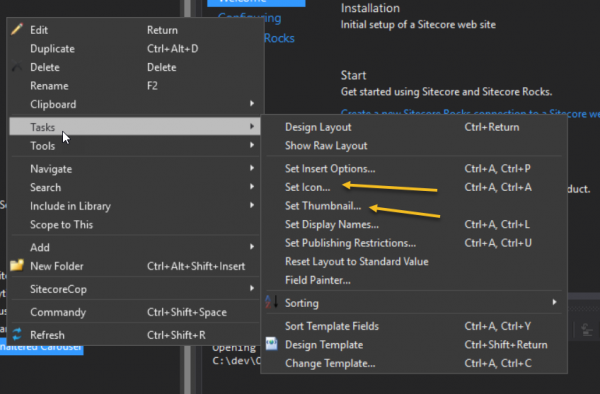Choose Set Icon... from Tasks
This screenshot has width=600, height=394.
coord(414,187)
